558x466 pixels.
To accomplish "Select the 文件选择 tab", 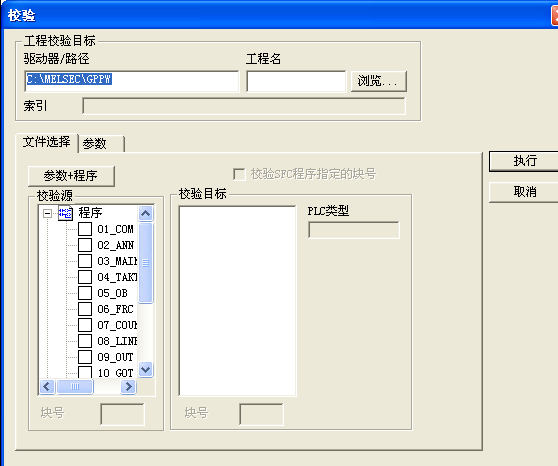I will pos(47,142).
